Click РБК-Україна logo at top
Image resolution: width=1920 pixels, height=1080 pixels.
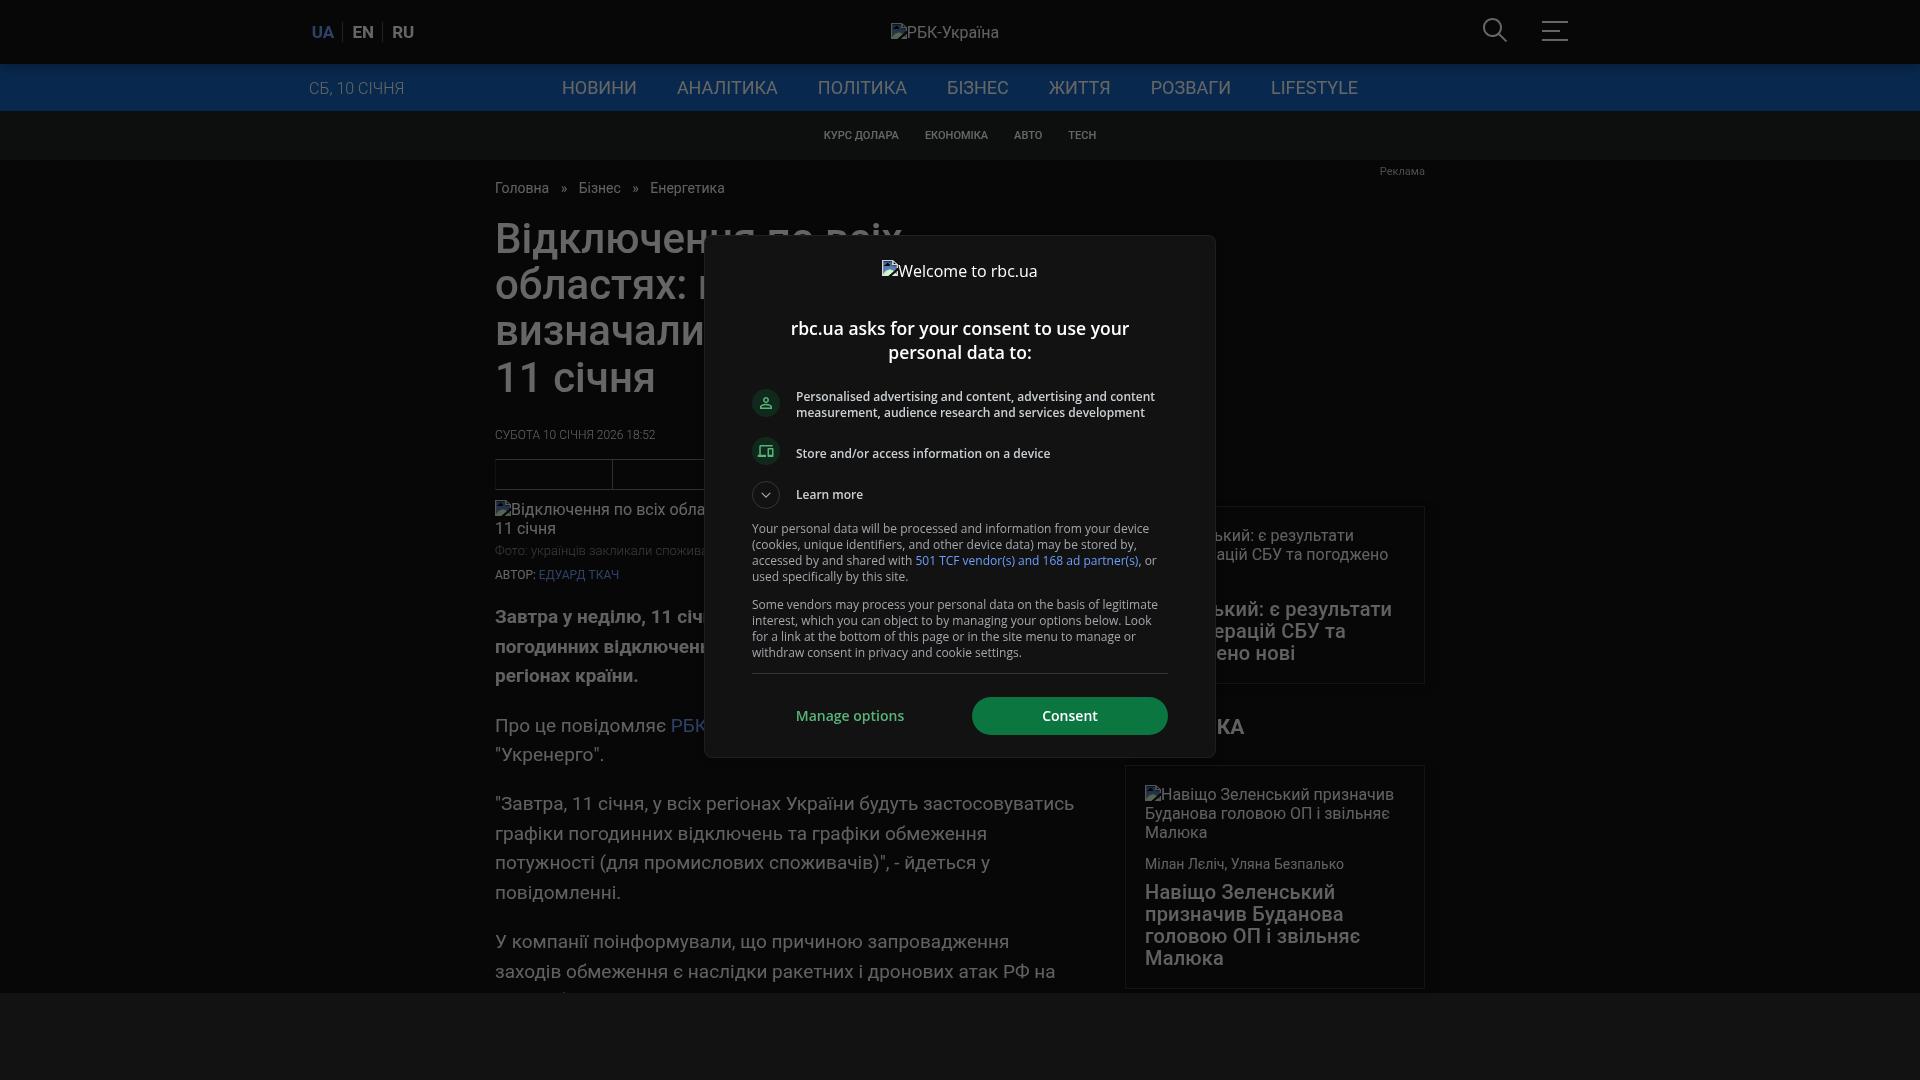(x=945, y=32)
